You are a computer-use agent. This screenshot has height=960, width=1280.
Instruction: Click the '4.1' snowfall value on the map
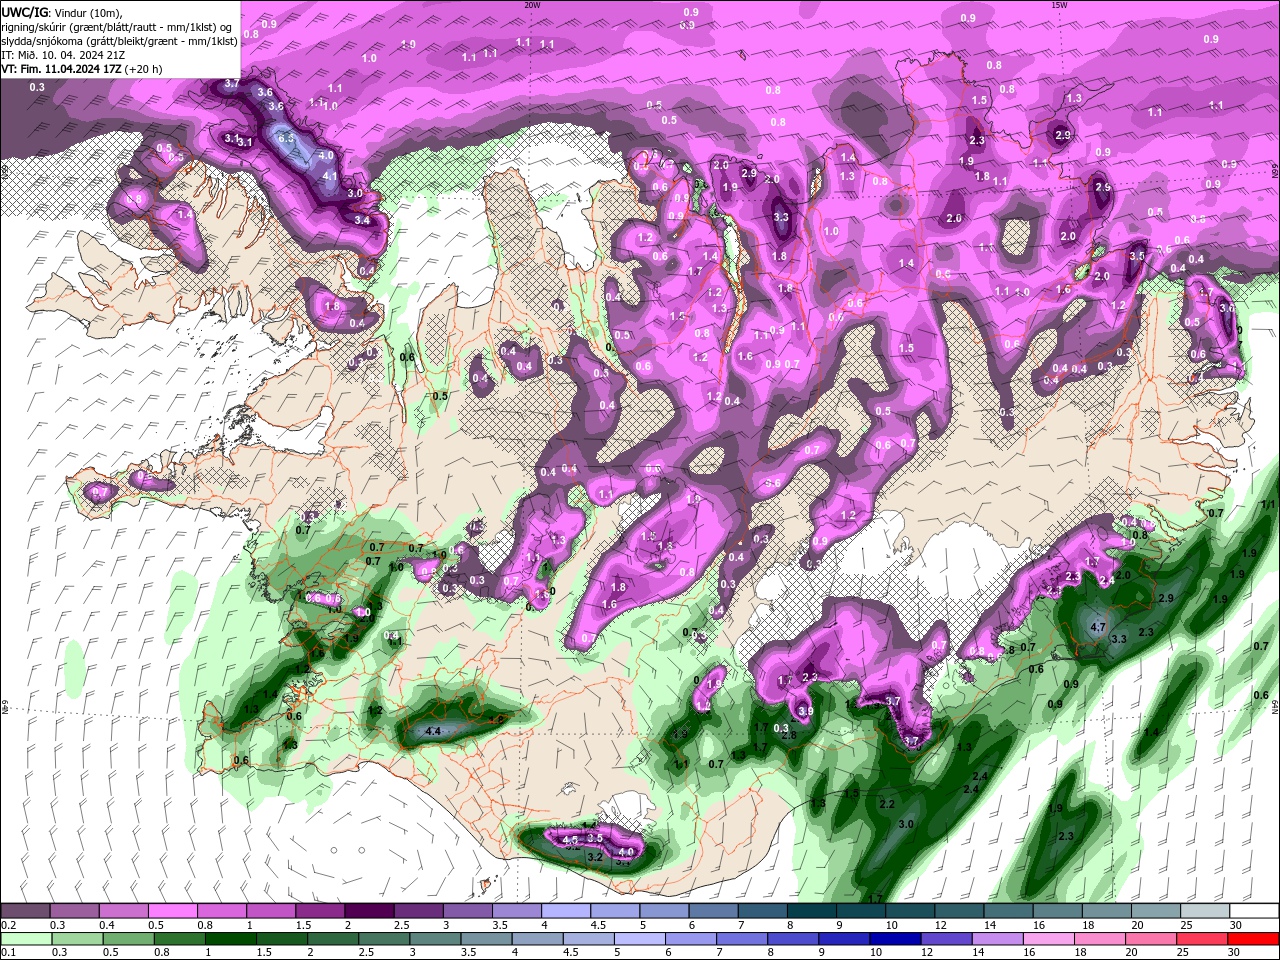pos(331,175)
